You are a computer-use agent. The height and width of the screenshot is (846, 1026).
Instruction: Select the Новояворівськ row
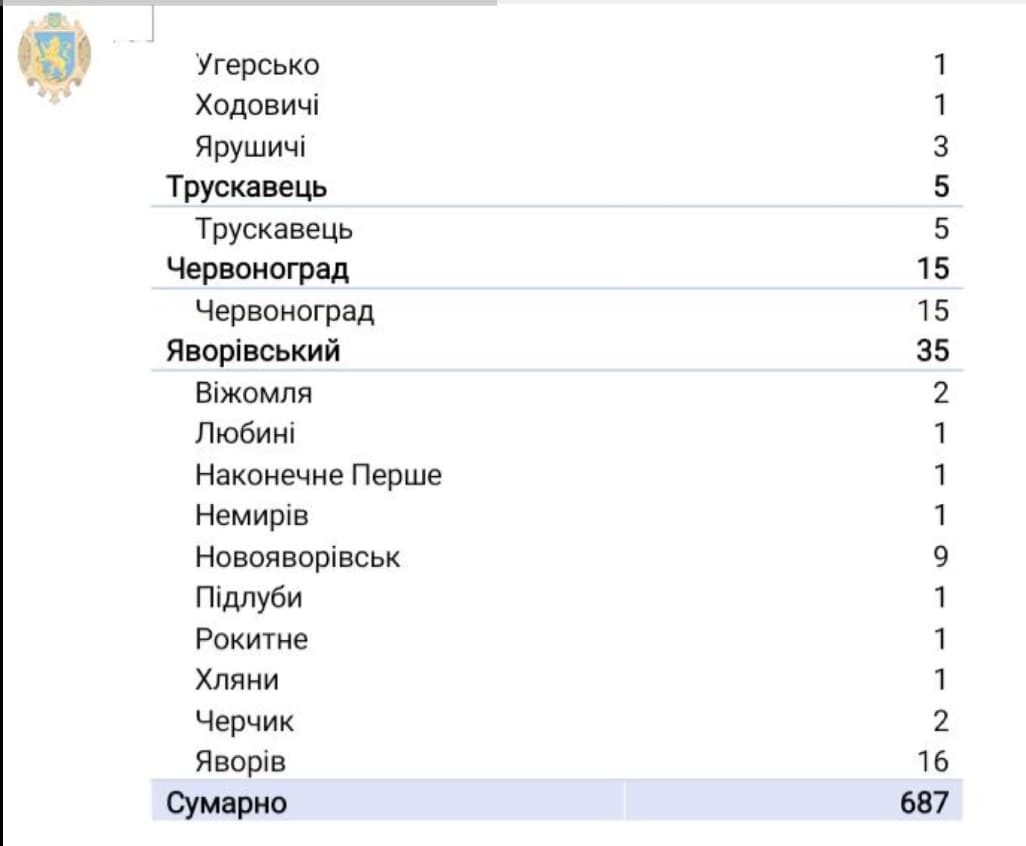297,557
